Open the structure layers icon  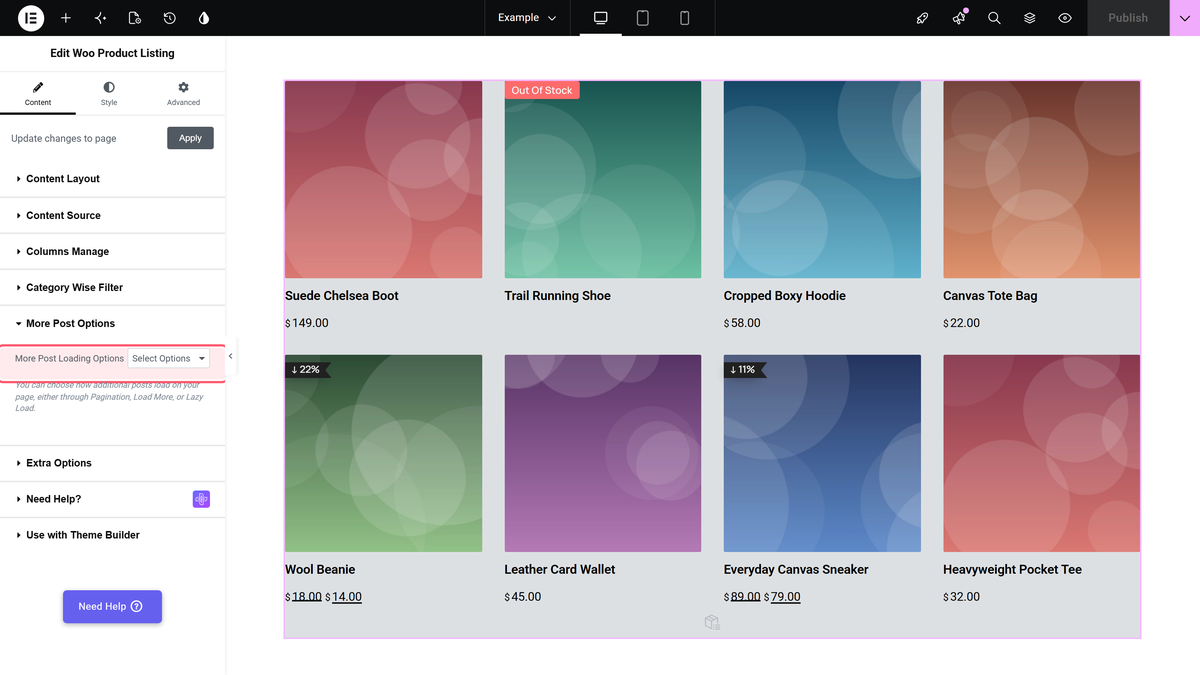1030,18
